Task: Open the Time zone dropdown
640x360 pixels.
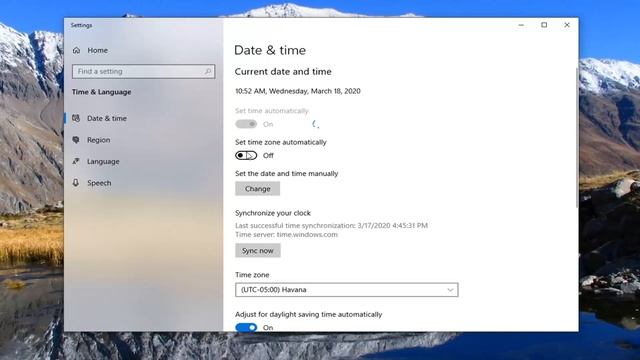Action: [x=347, y=290]
